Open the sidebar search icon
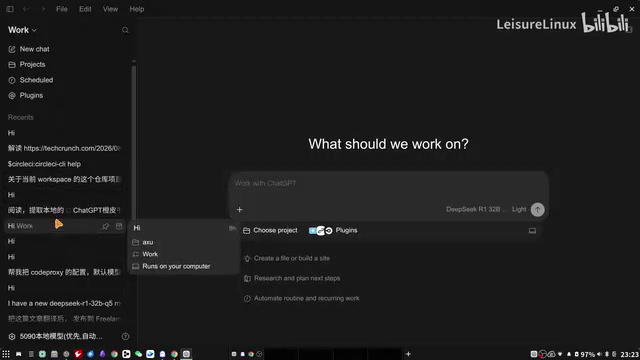The image size is (640, 360). coord(125,30)
